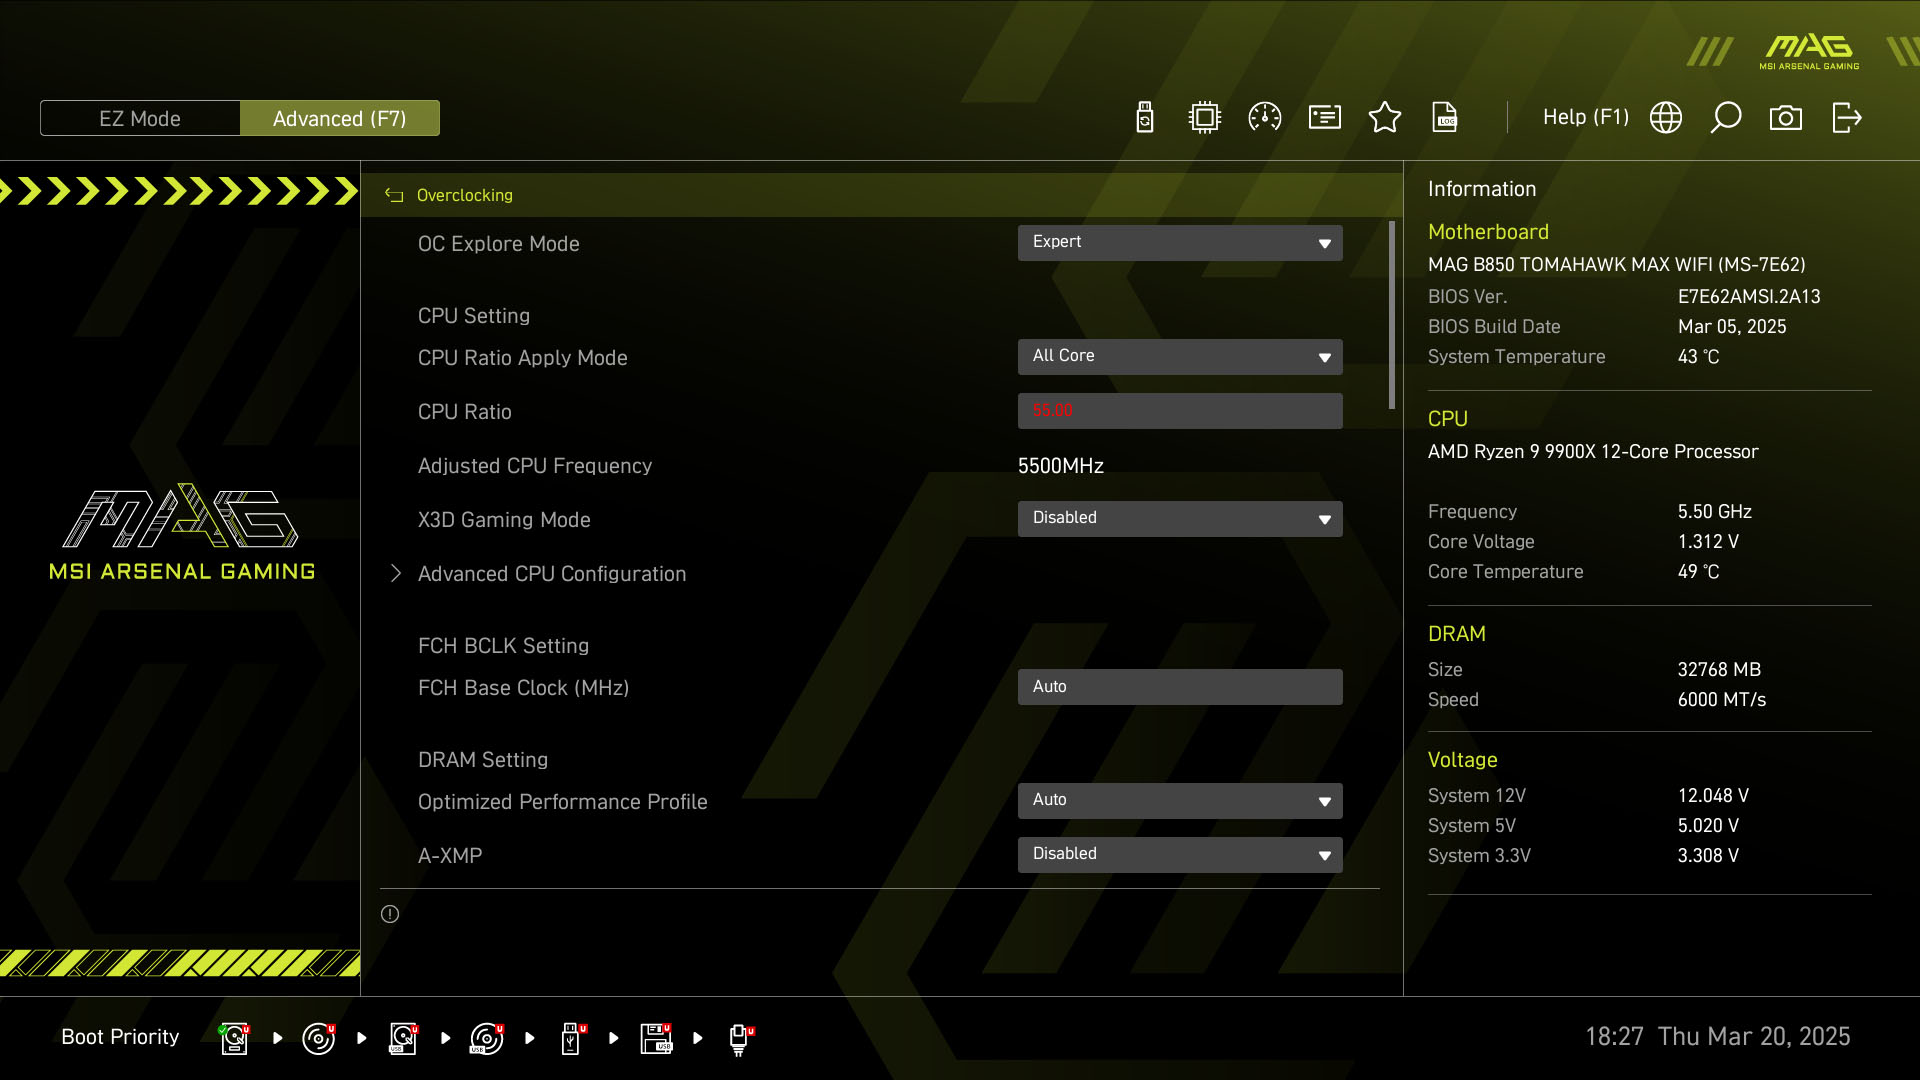Open the LOG file icon
This screenshot has height=1080, width=1920.
click(x=1445, y=118)
